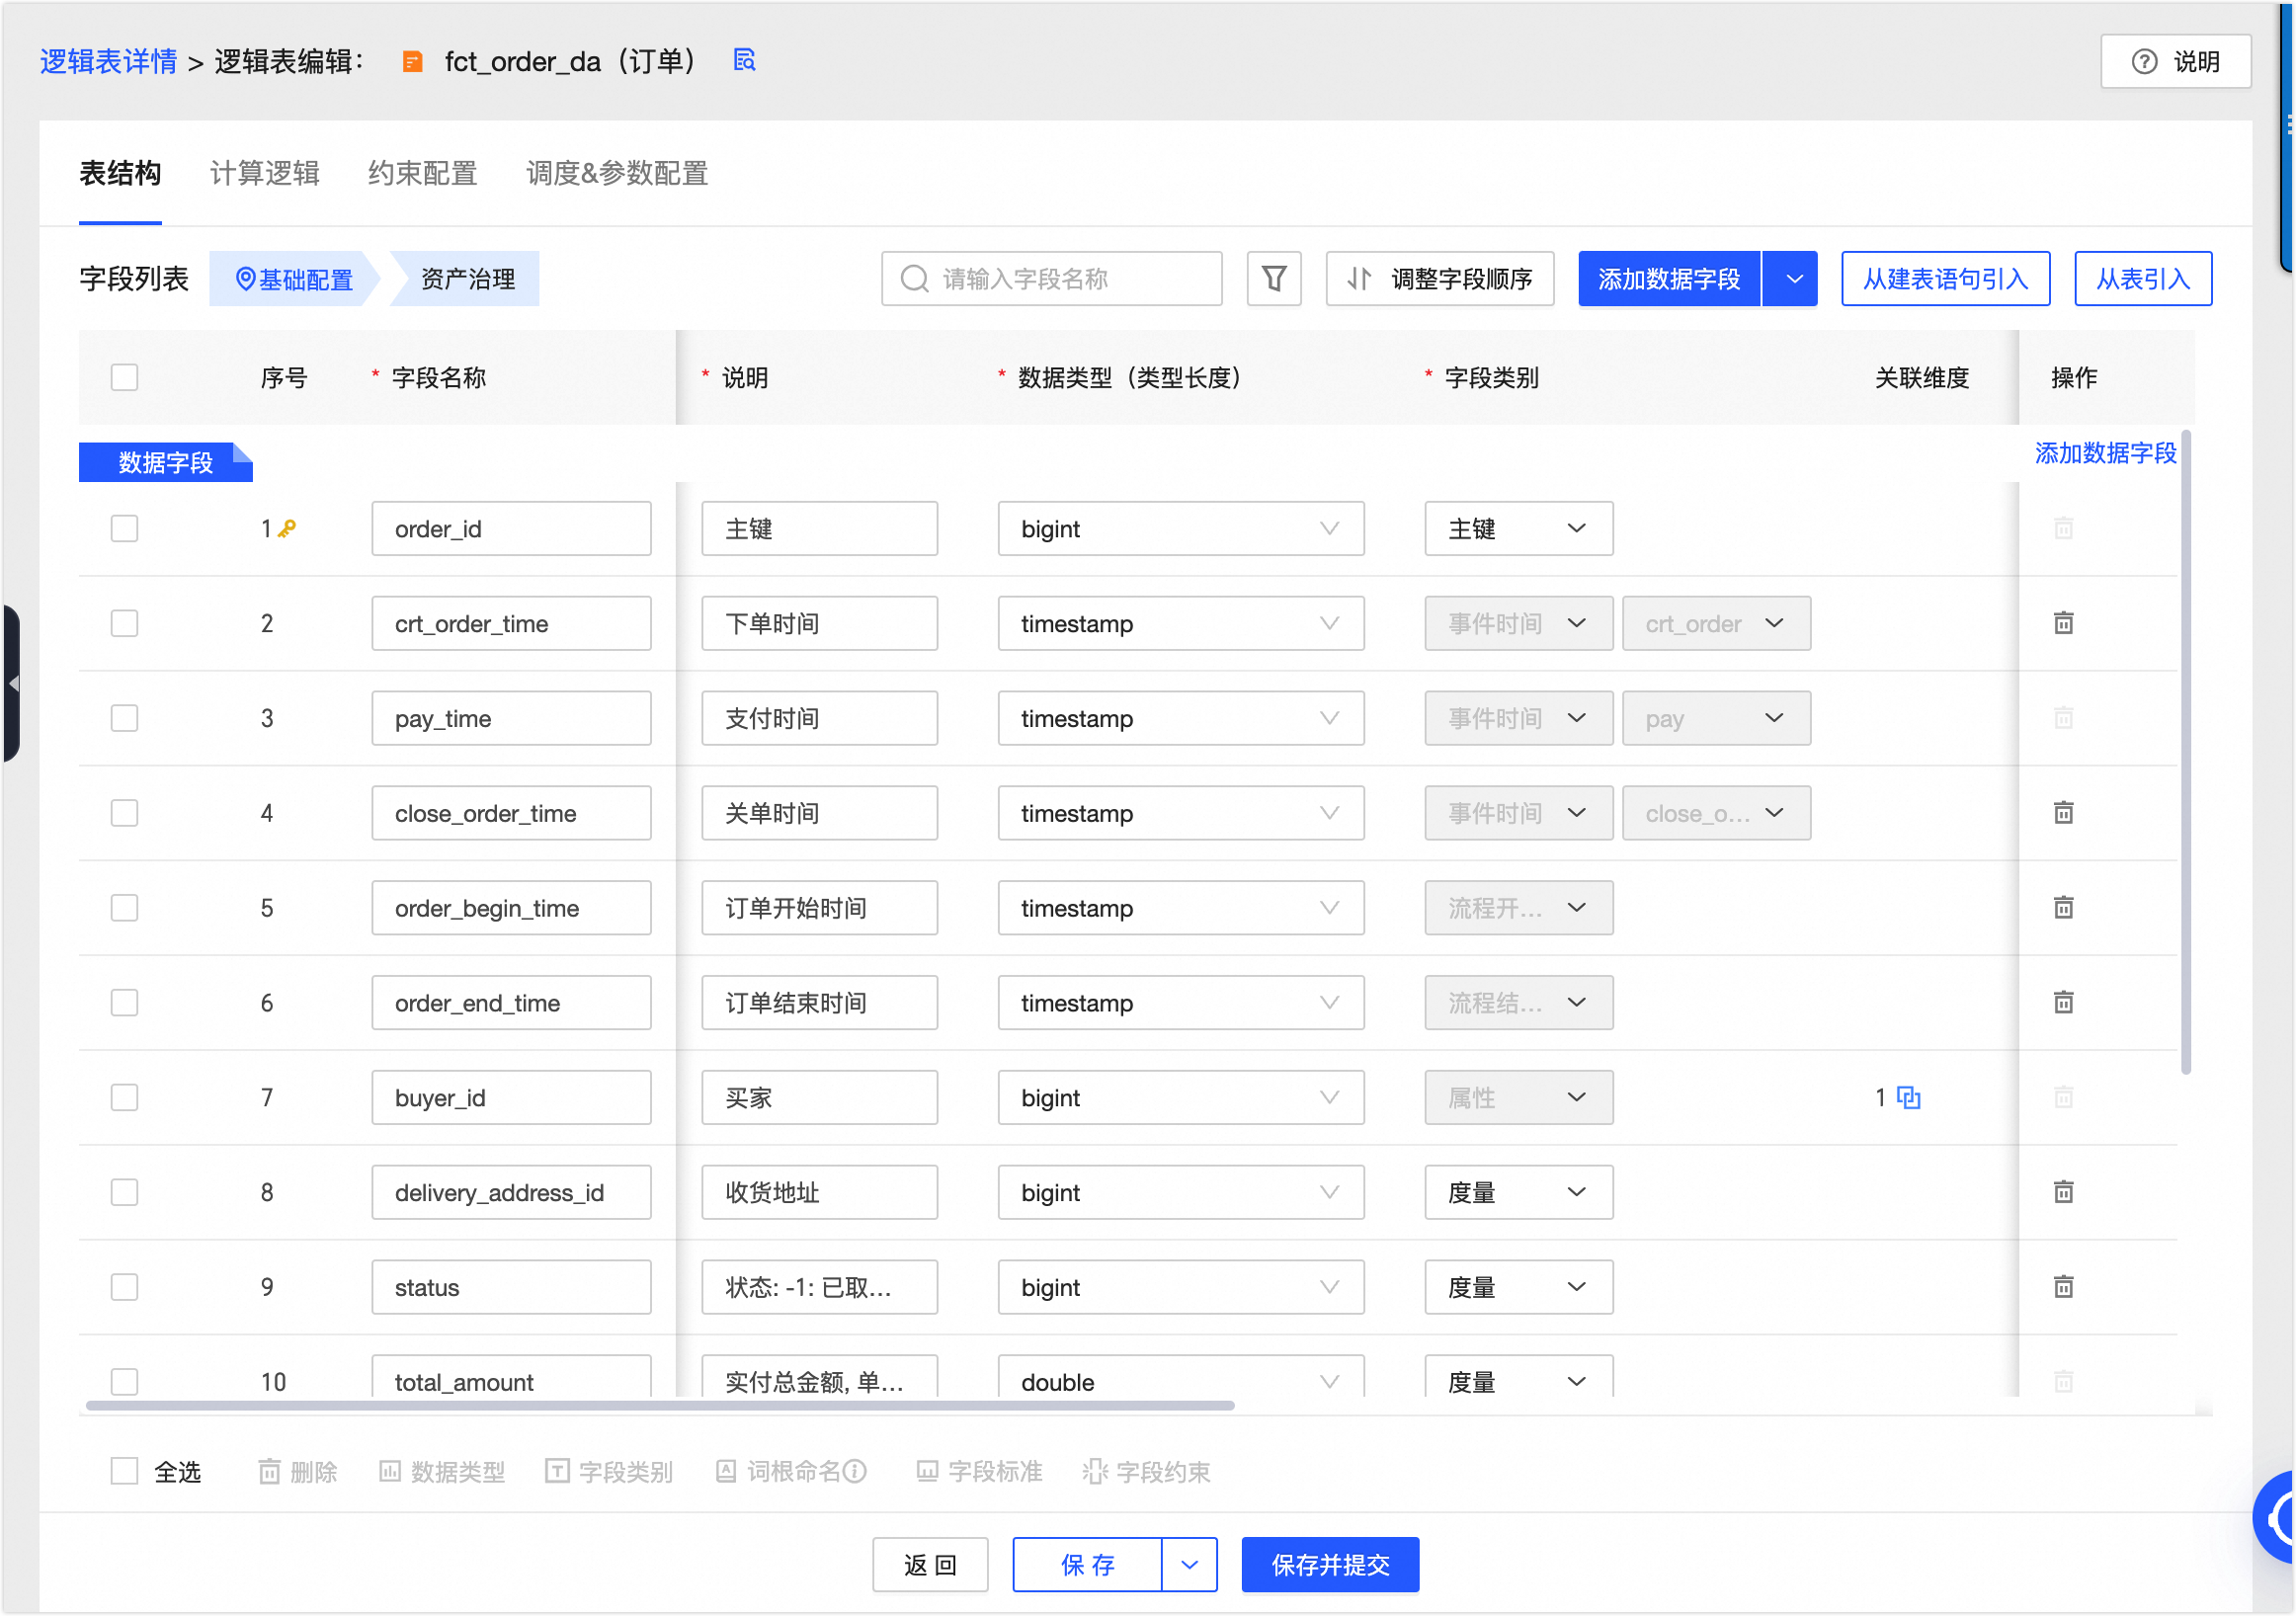Check the order_begin_time row checkbox
The height and width of the screenshot is (1616, 2296).
pos(124,908)
